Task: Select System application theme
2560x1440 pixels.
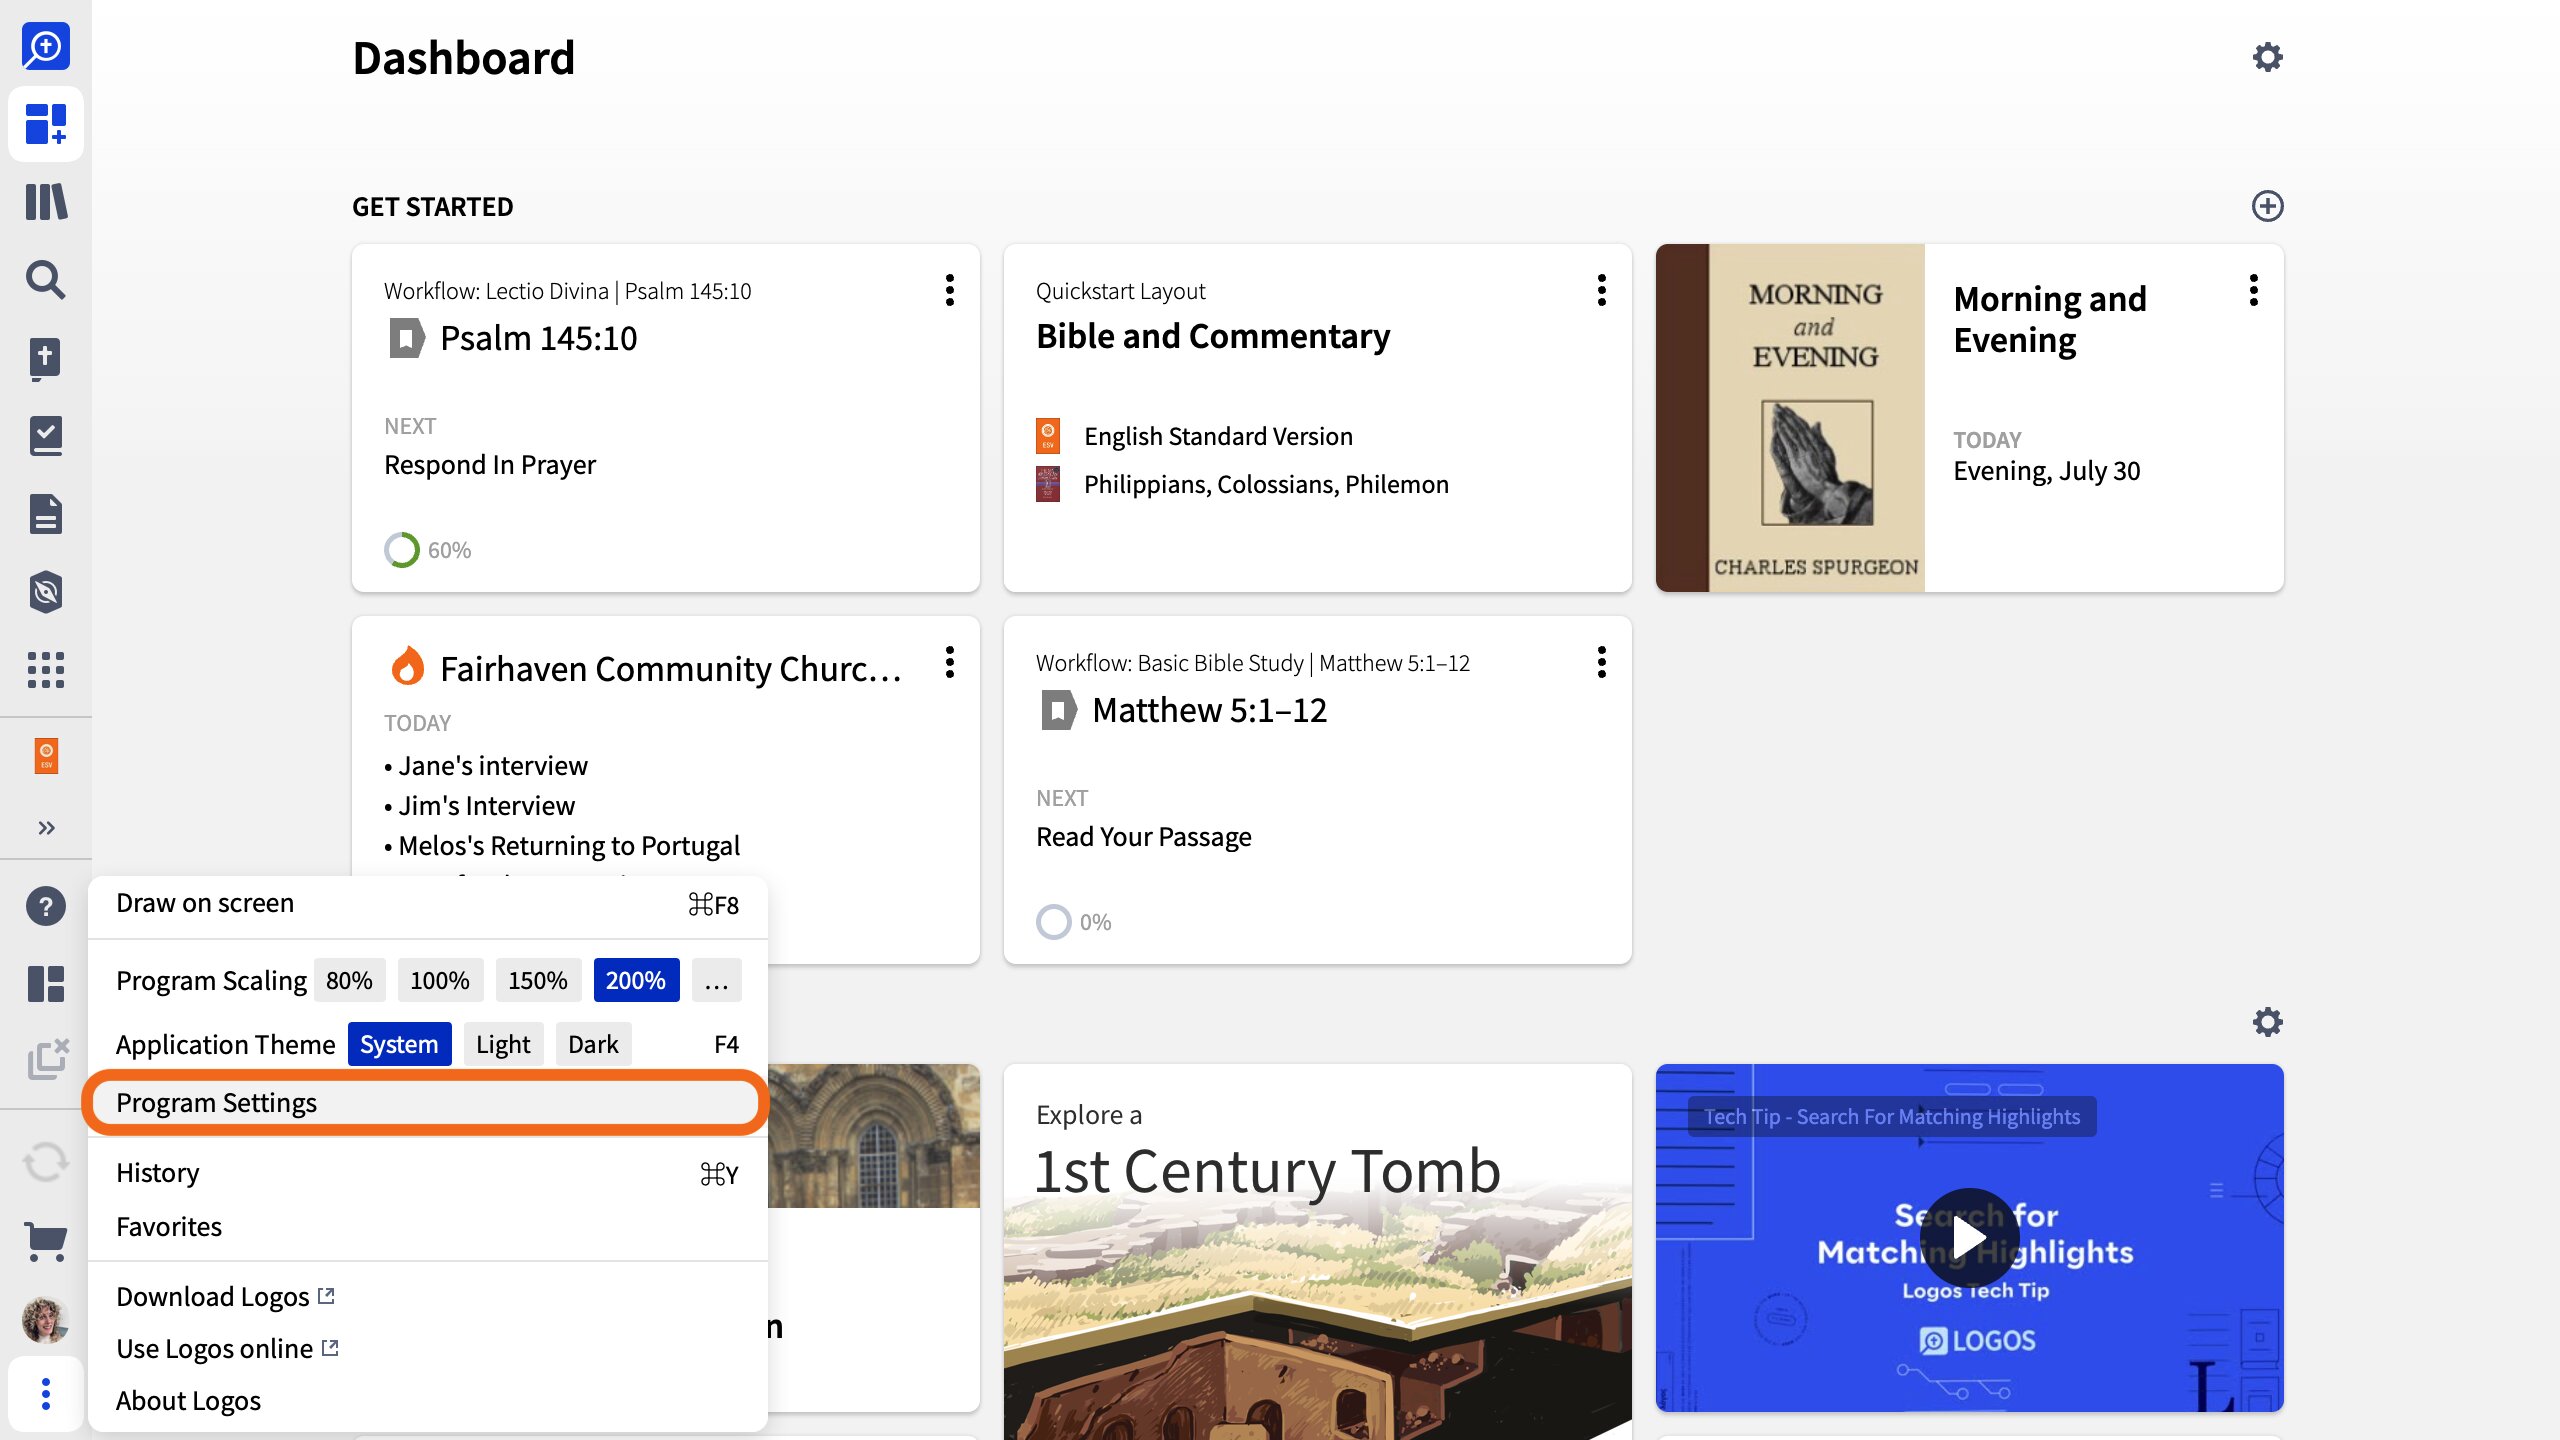Action: [399, 1044]
